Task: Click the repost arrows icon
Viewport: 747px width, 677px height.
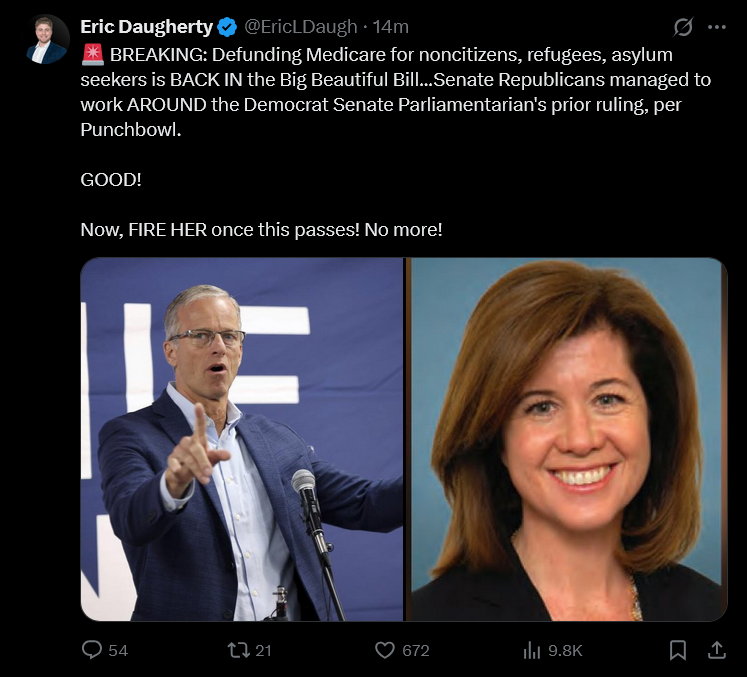Action: 239,650
